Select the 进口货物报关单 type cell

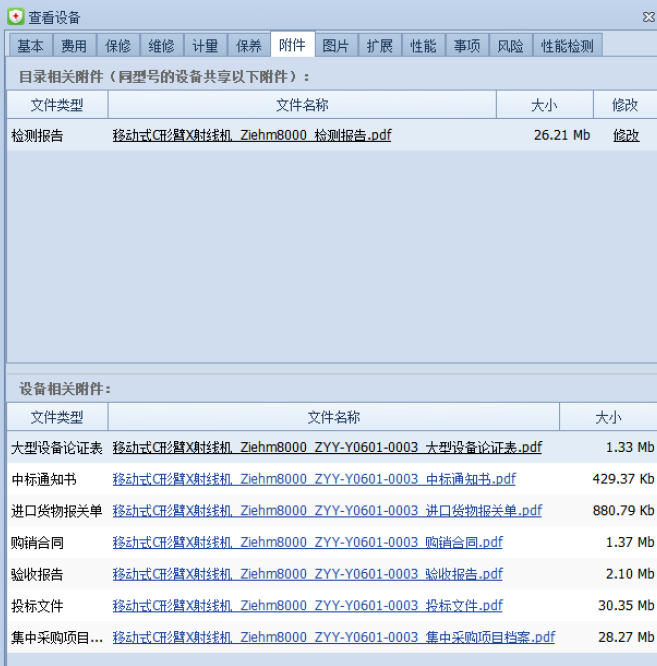coord(57,511)
